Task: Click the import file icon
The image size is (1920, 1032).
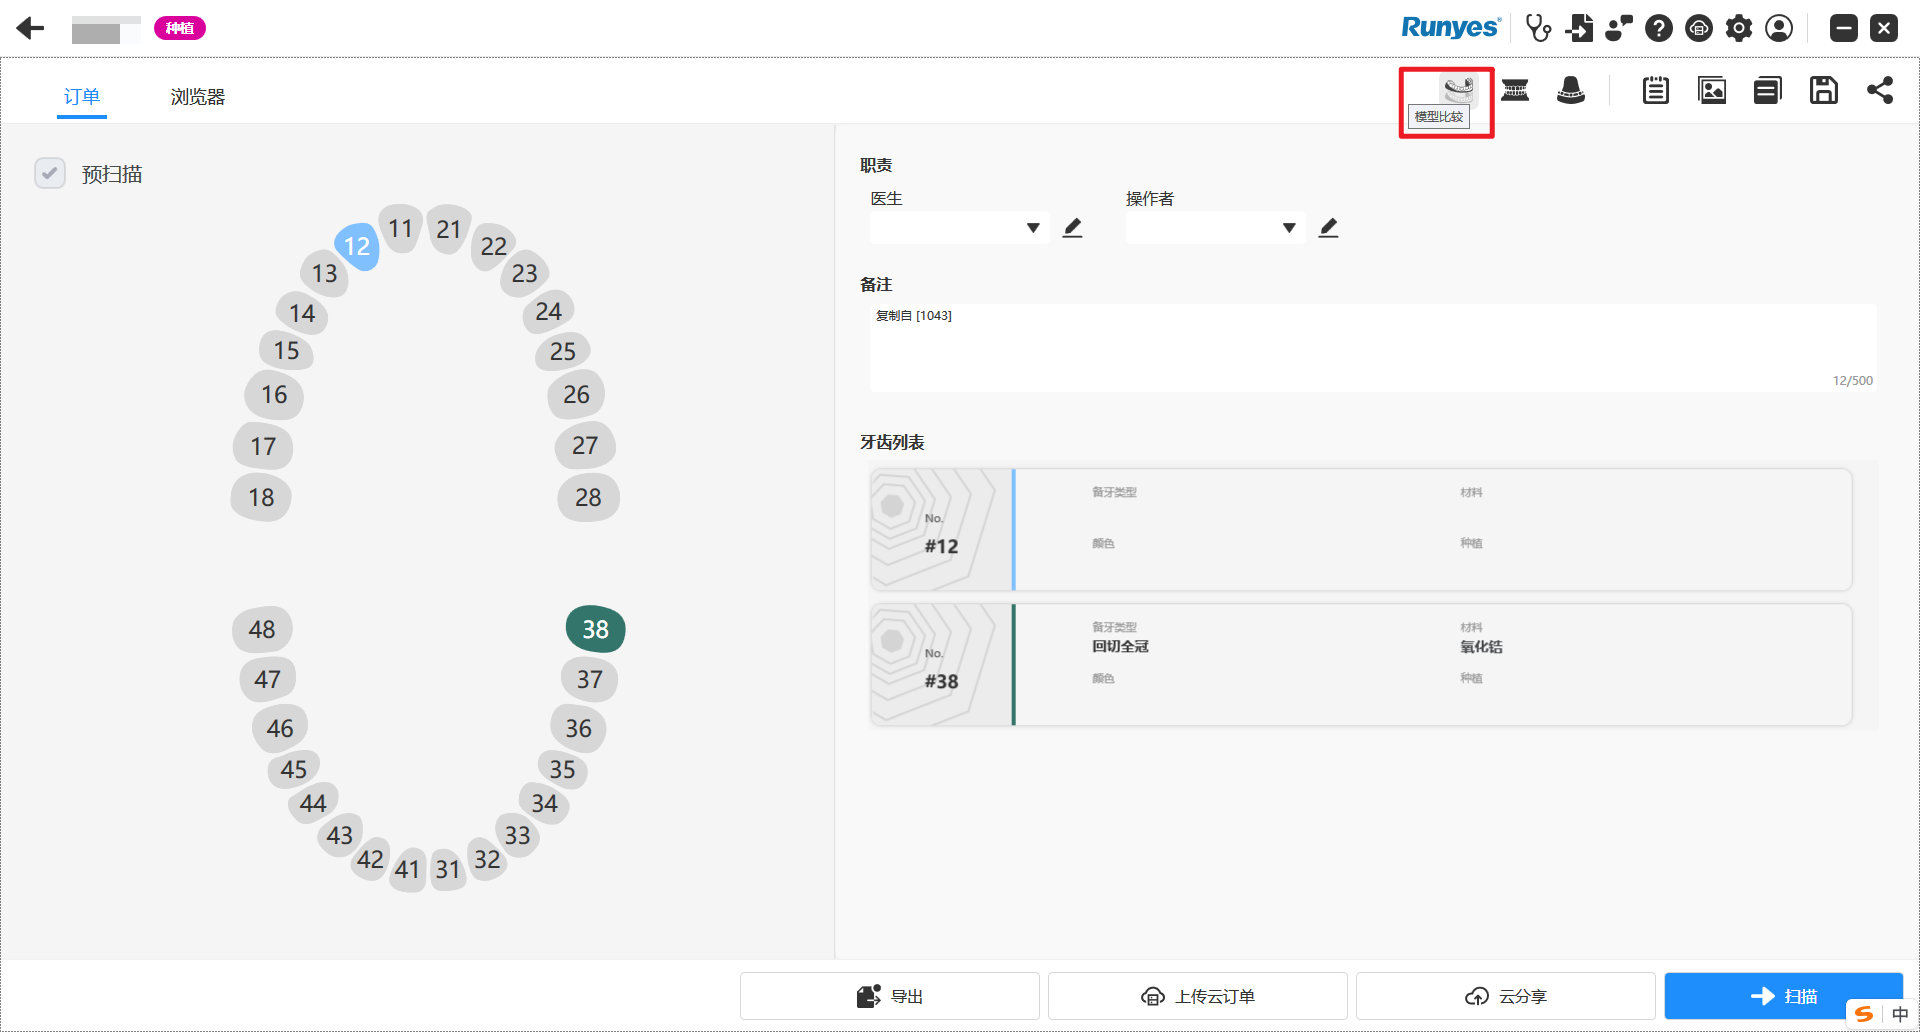Action: [x=1580, y=28]
